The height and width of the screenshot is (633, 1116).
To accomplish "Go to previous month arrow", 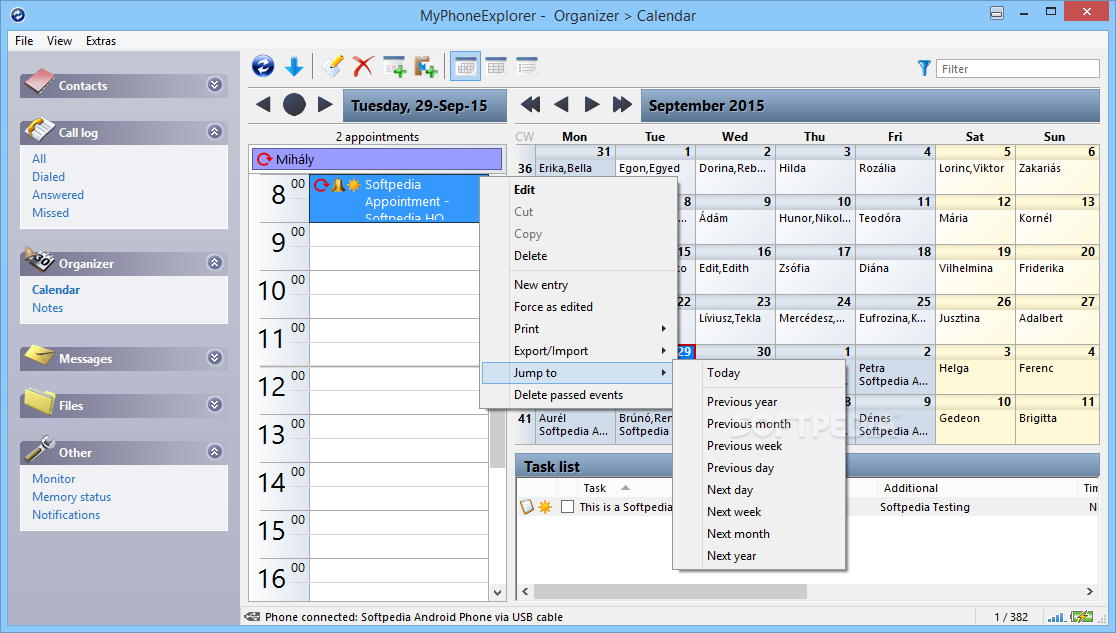I will pyautogui.click(x=561, y=105).
